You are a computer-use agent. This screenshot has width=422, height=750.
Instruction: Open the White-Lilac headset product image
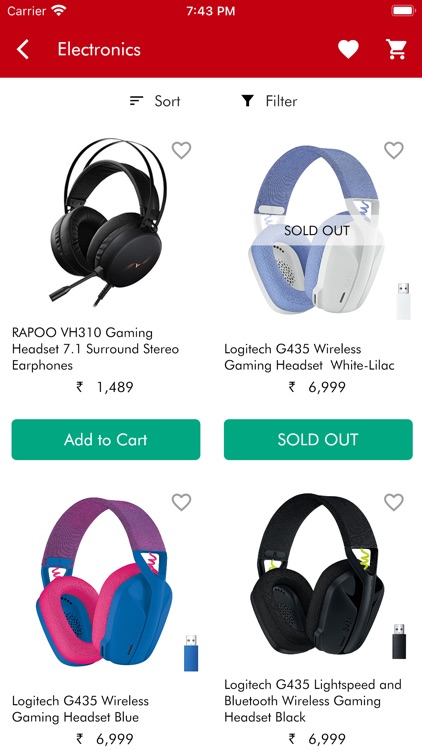(318, 230)
